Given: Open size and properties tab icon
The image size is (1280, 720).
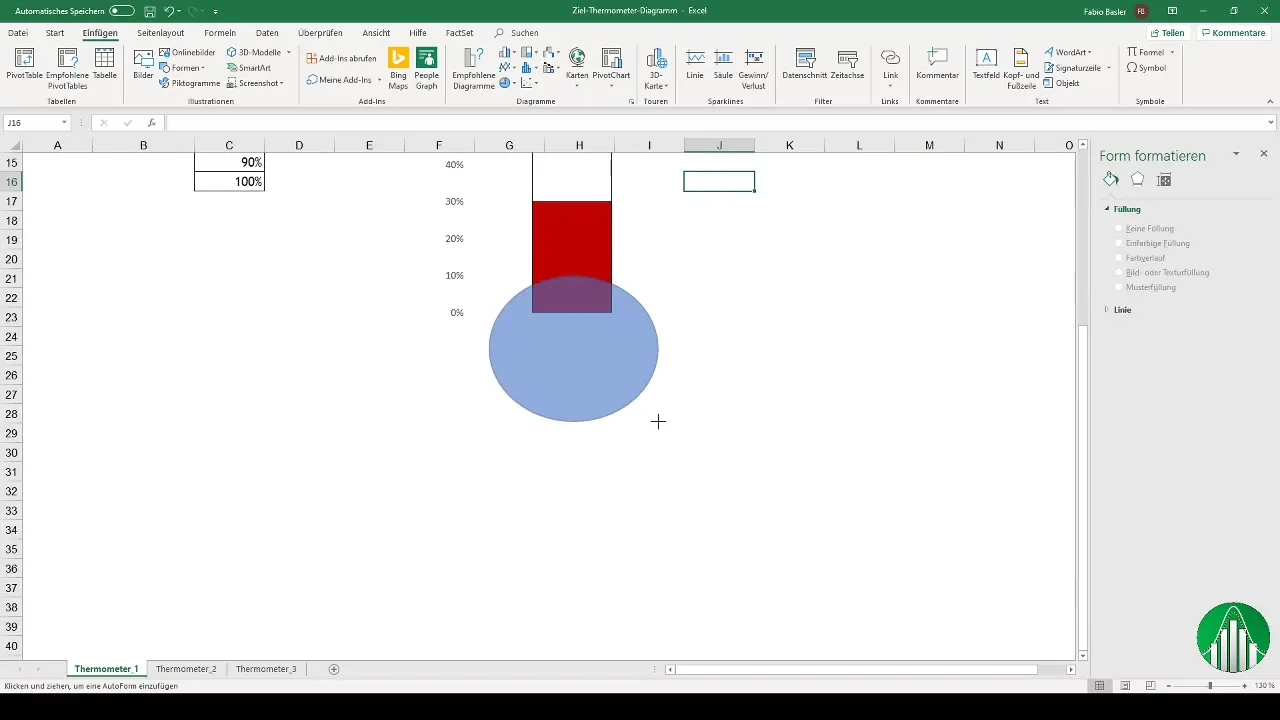Looking at the screenshot, I should [1164, 179].
